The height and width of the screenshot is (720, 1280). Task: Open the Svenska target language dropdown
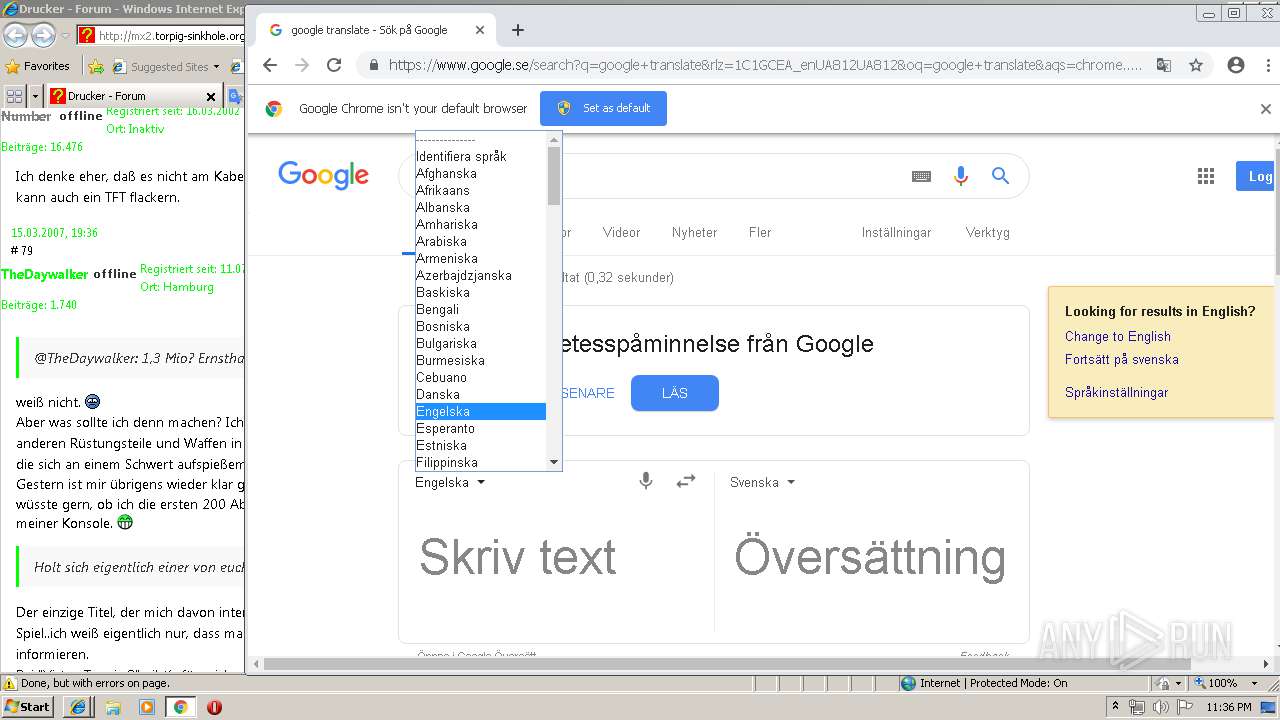coord(762,482)
